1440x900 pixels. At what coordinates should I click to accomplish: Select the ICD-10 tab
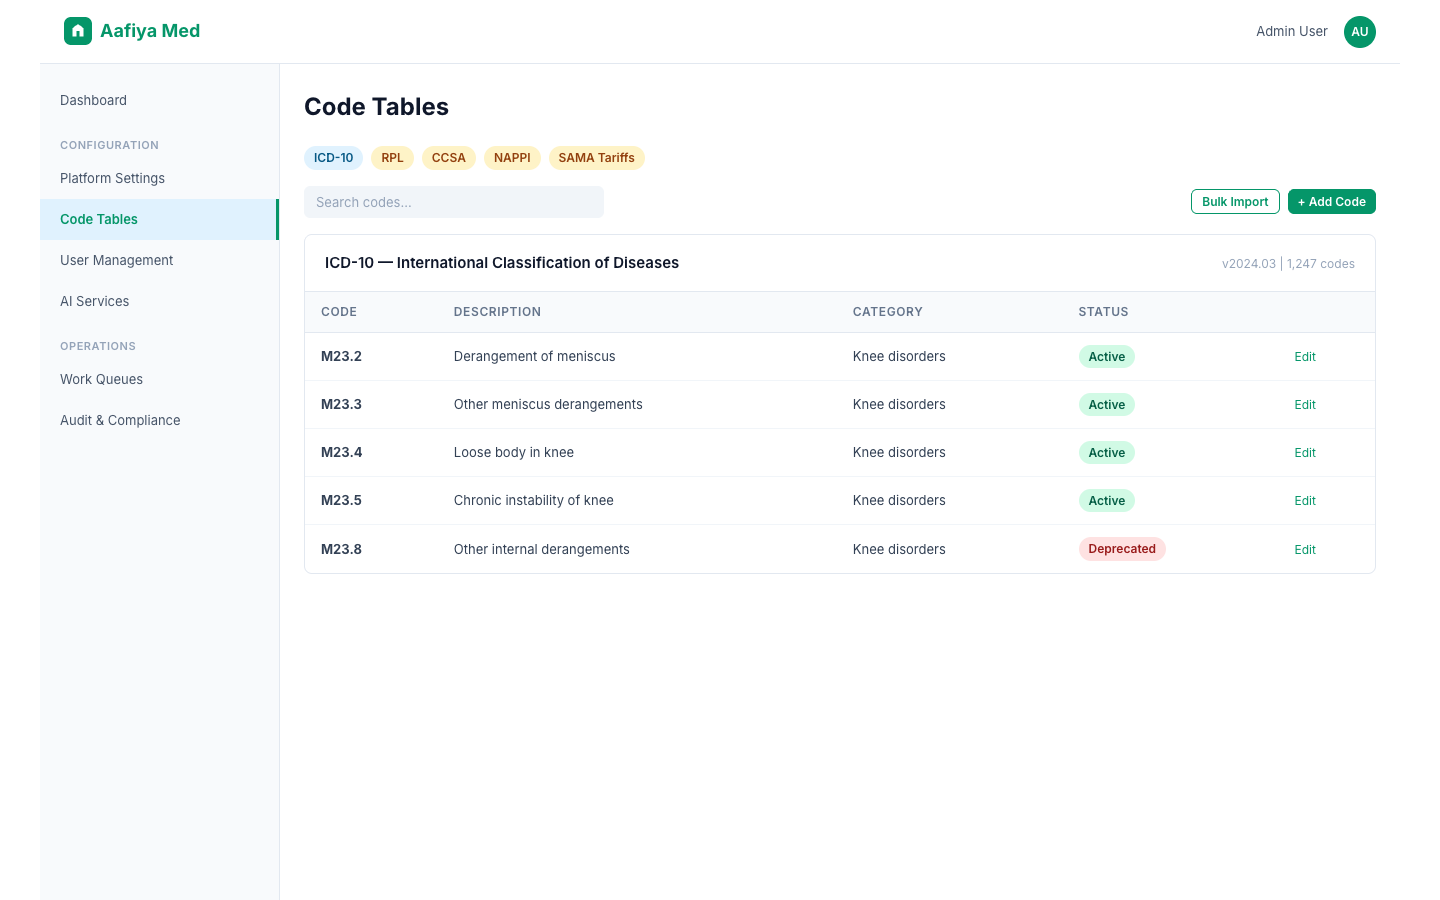point(333,158)
